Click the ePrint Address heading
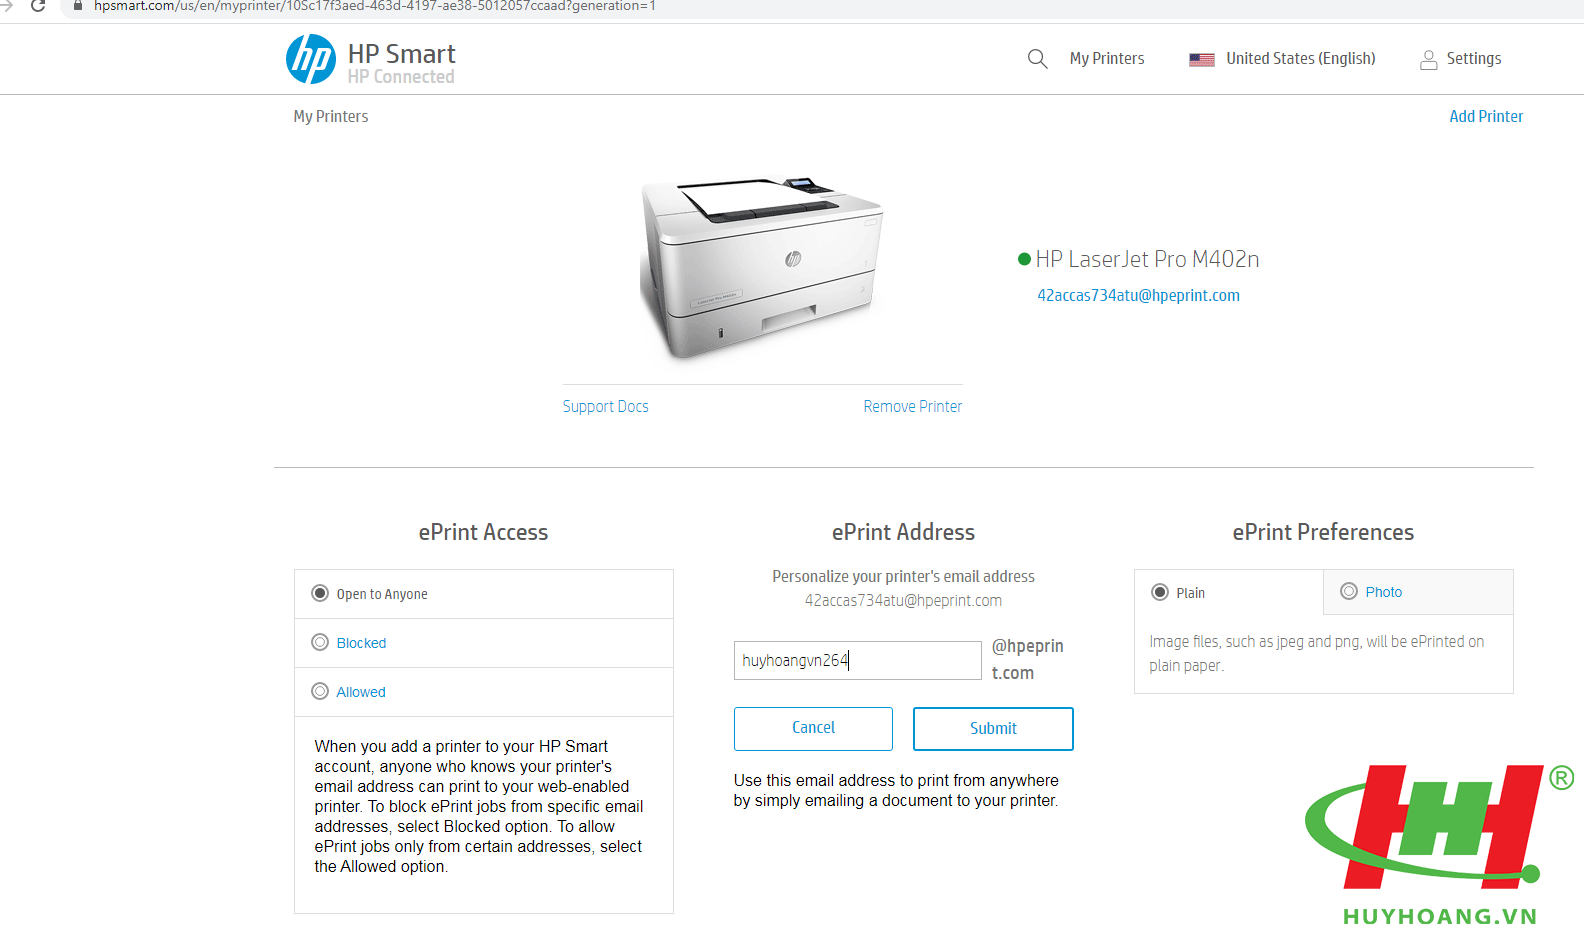 tap(903, 532)
